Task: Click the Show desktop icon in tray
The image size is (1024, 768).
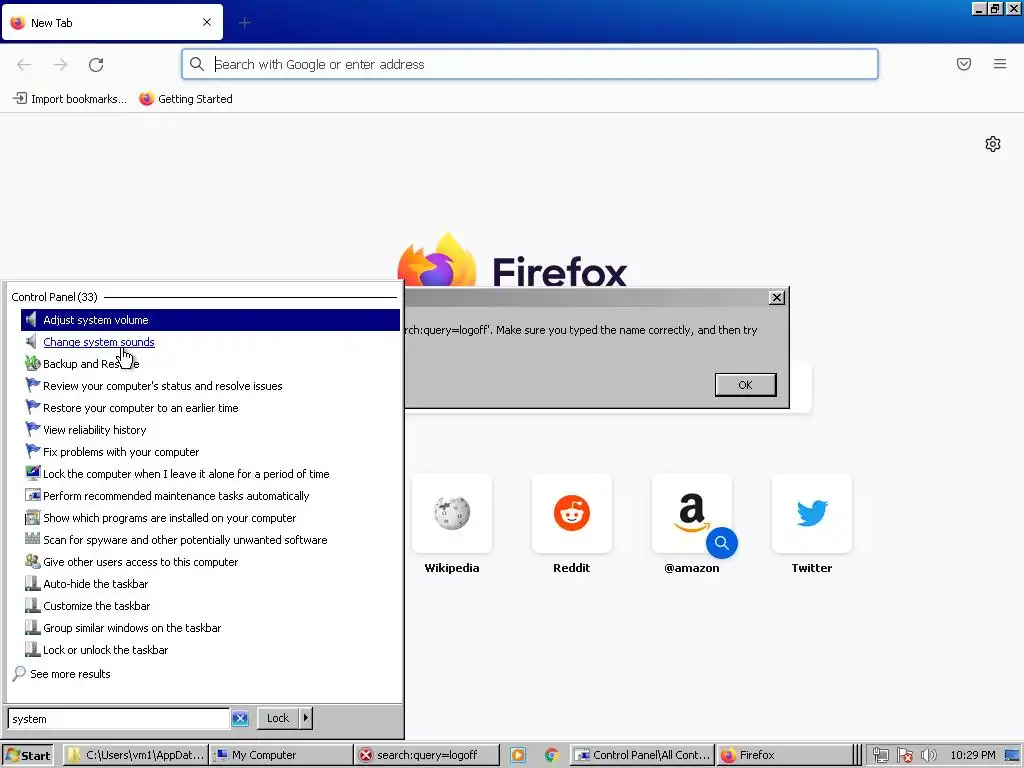Action: pos(1012,756)
